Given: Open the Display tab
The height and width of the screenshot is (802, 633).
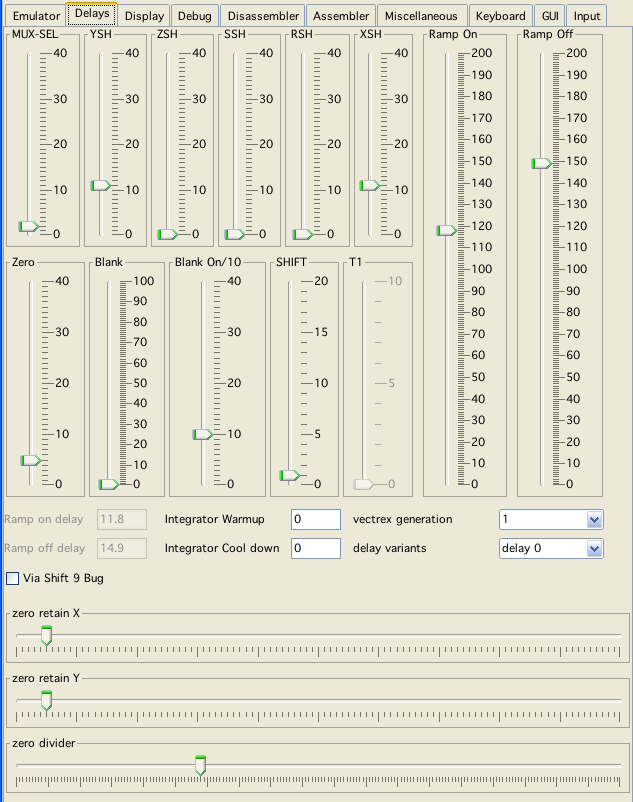Looking at the screenshot, I should pyautogui.click(x=144, y=16).
